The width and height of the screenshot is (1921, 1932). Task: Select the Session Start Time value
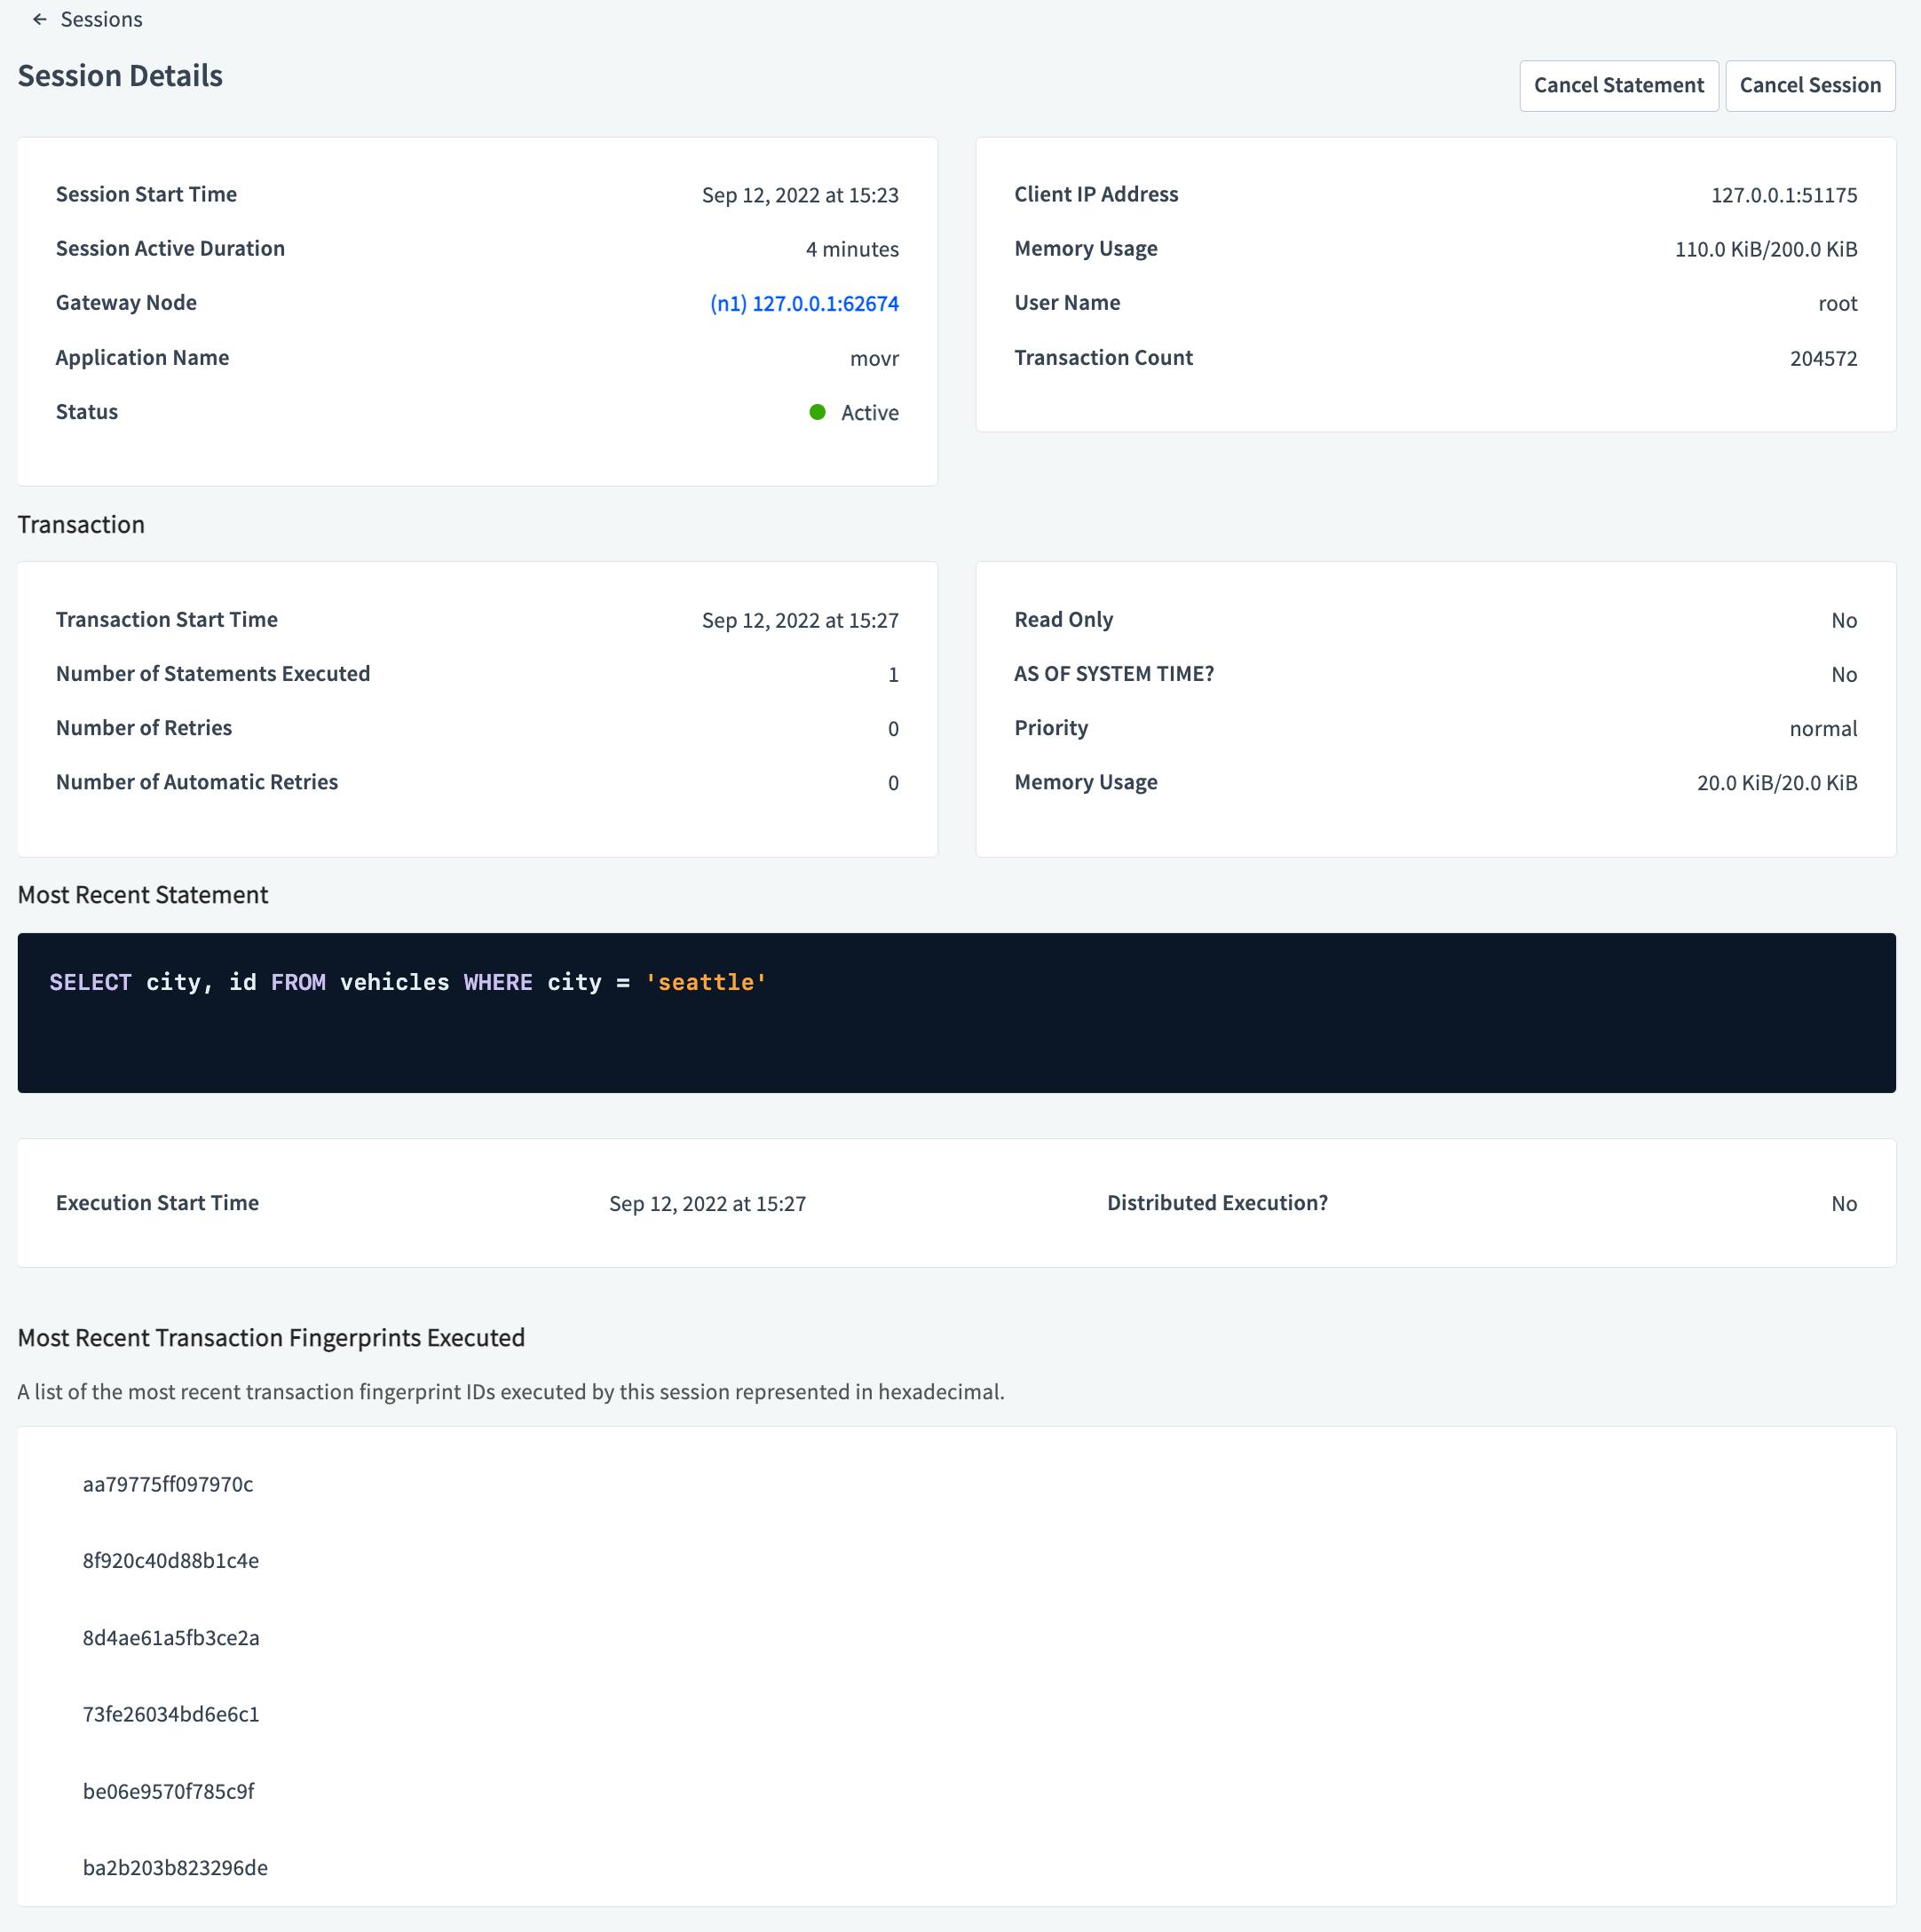(800, 195)
